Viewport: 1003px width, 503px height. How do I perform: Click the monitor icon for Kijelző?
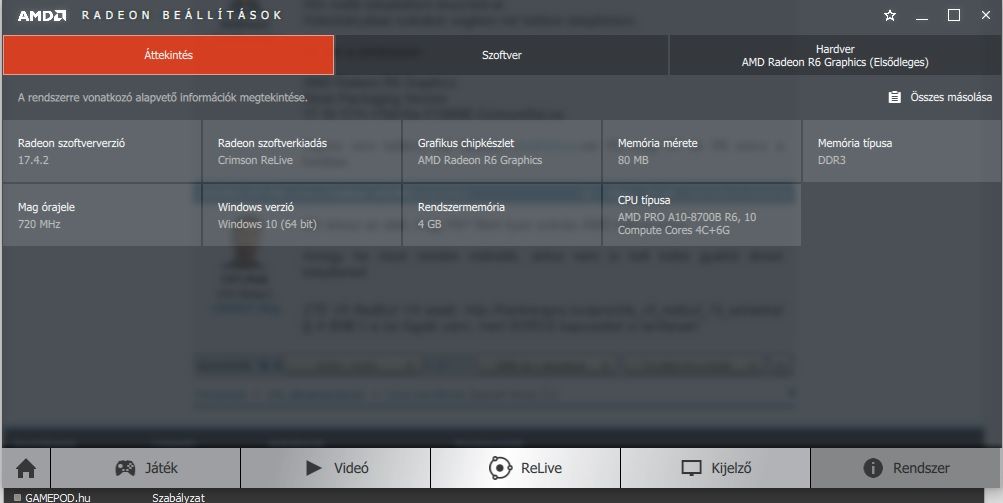click(691, 468)
